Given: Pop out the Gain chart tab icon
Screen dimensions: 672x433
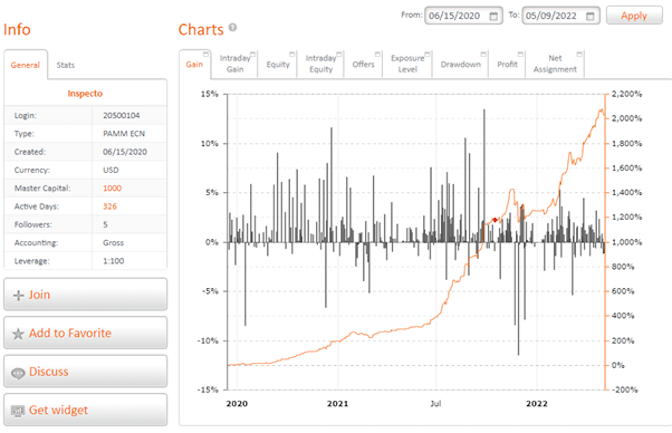Looking at the screenshot, I should [x=206, y=54].
